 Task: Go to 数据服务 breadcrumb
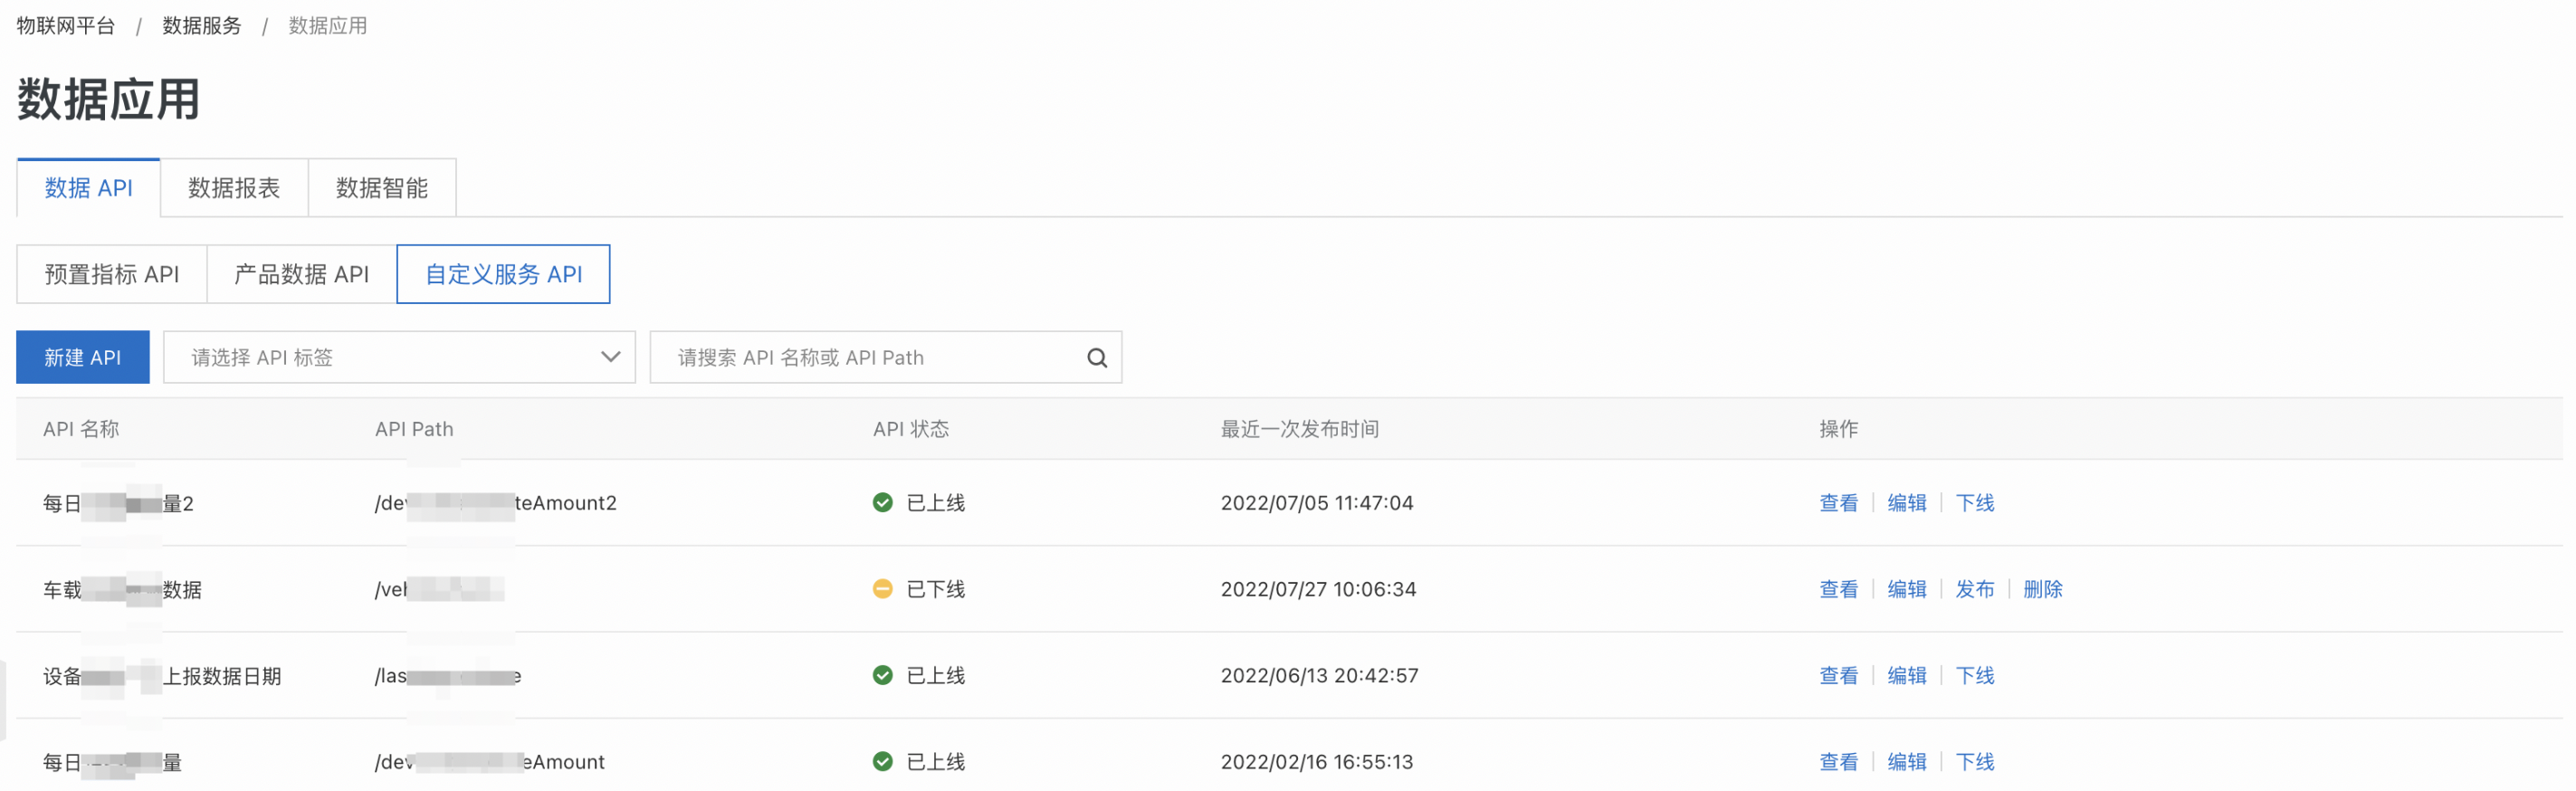point(202,26)
